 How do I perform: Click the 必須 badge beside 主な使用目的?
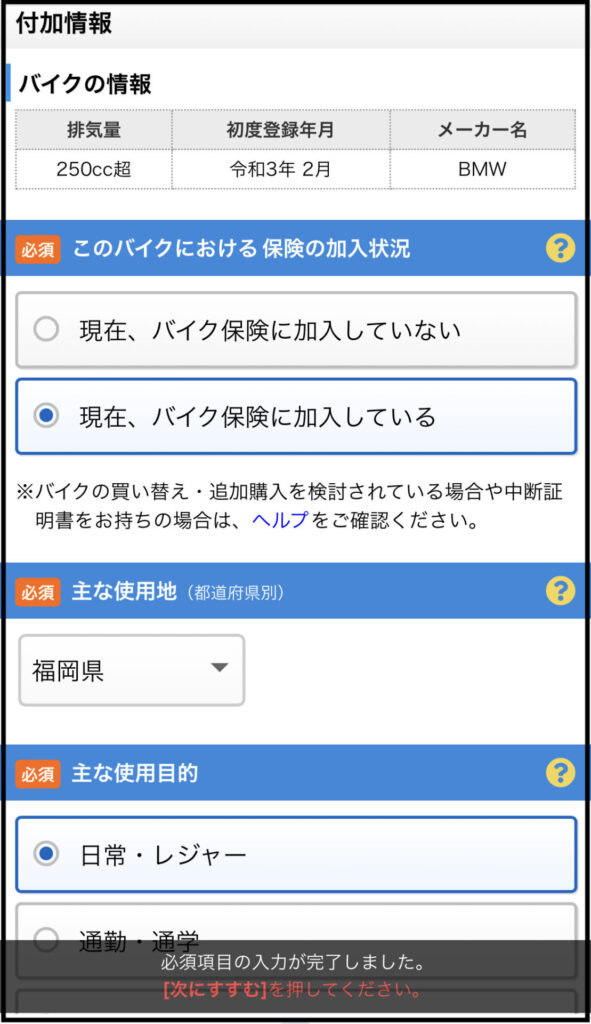pyautogui.click(x=38, y=774)
